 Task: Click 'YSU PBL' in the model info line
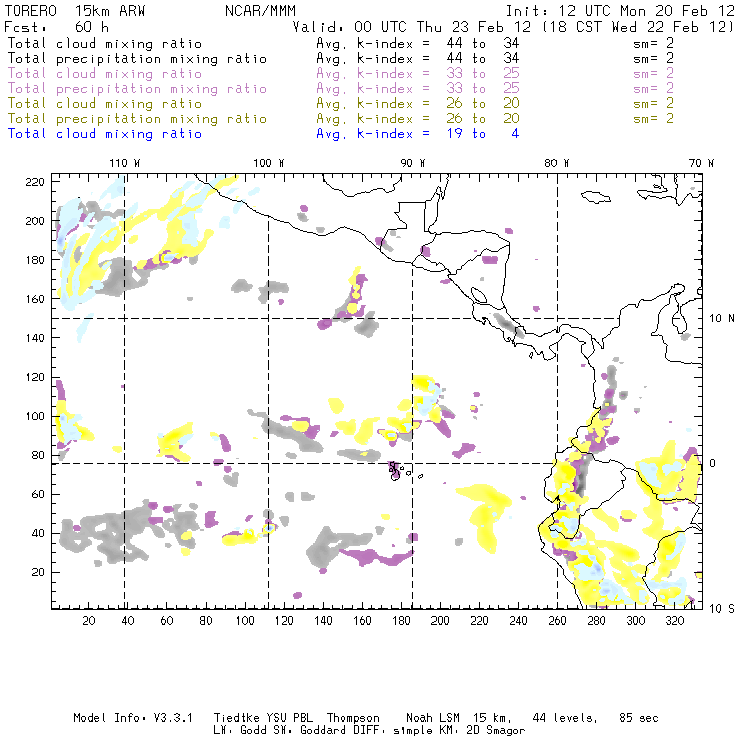(289, 718)
